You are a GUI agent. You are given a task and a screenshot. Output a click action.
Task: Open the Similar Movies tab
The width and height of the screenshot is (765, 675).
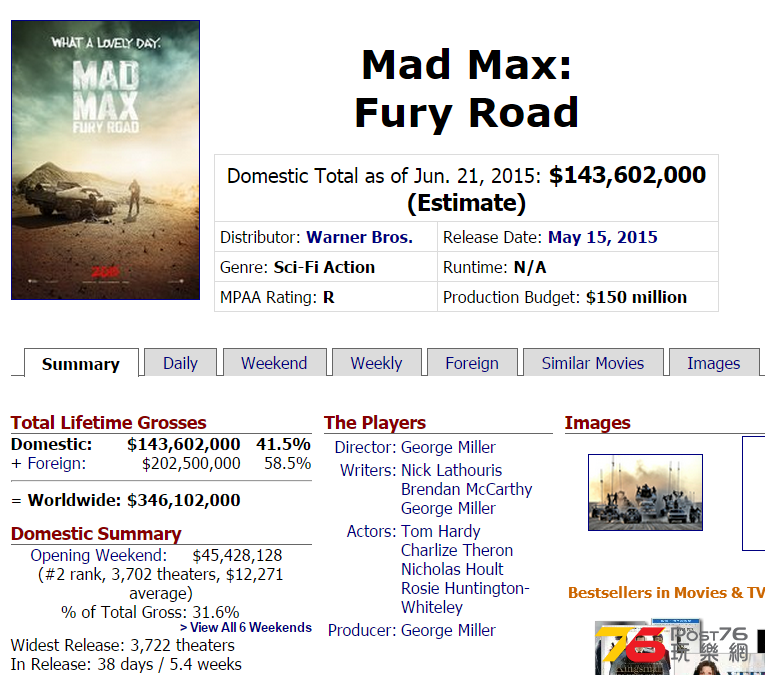click(x=593, y=363)
